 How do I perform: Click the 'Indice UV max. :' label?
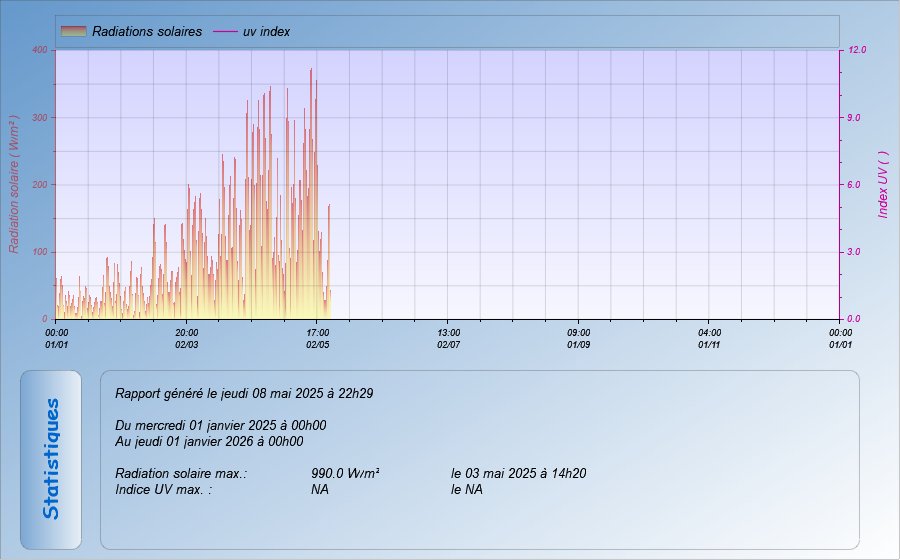(164, 490)
